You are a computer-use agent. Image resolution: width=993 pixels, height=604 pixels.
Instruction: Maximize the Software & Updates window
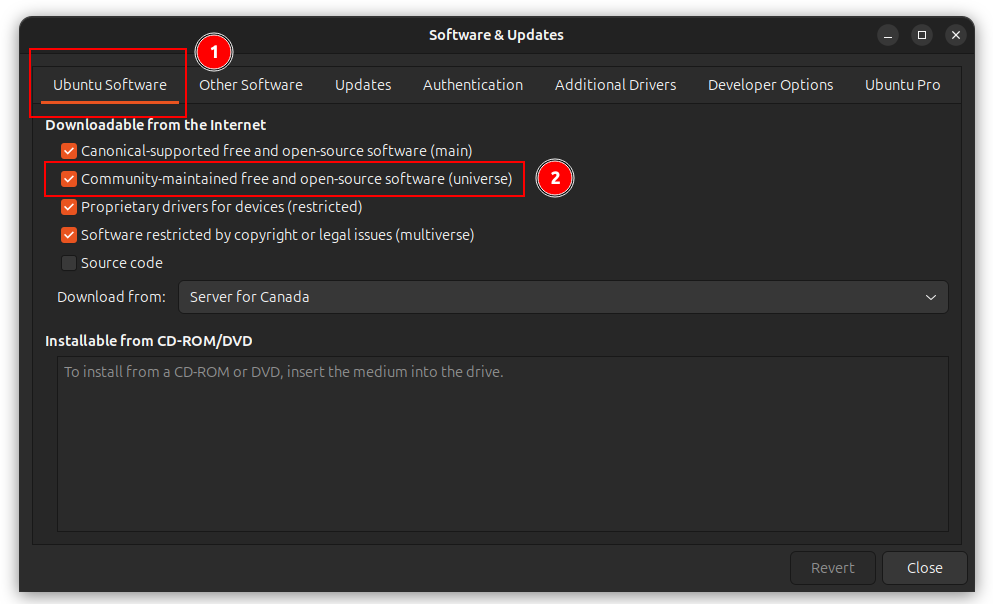921,35
